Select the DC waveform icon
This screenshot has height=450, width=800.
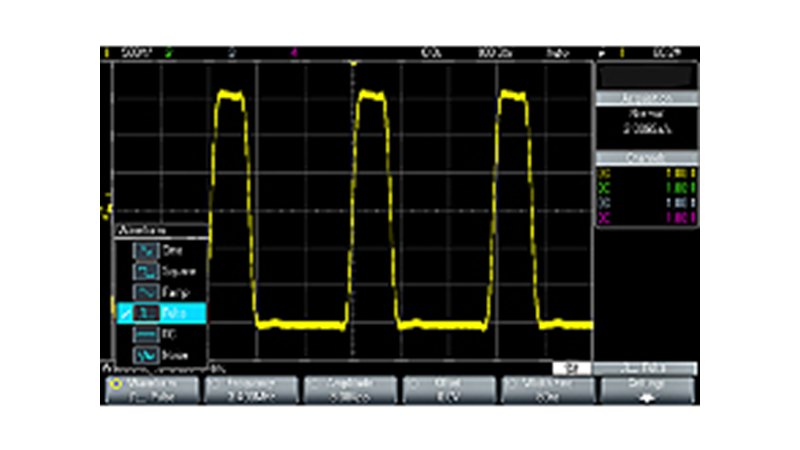pyautogui.click(x=148, y=333)
